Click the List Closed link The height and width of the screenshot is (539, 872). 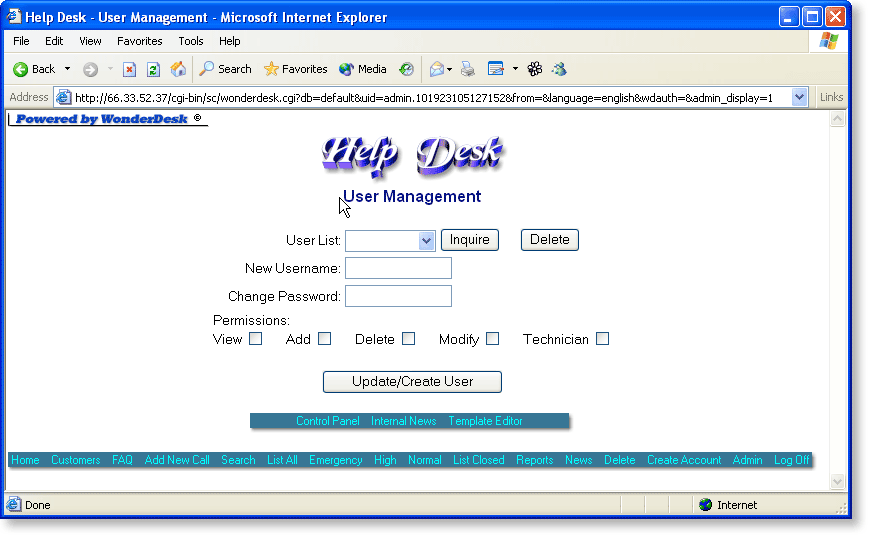point(479,460)
